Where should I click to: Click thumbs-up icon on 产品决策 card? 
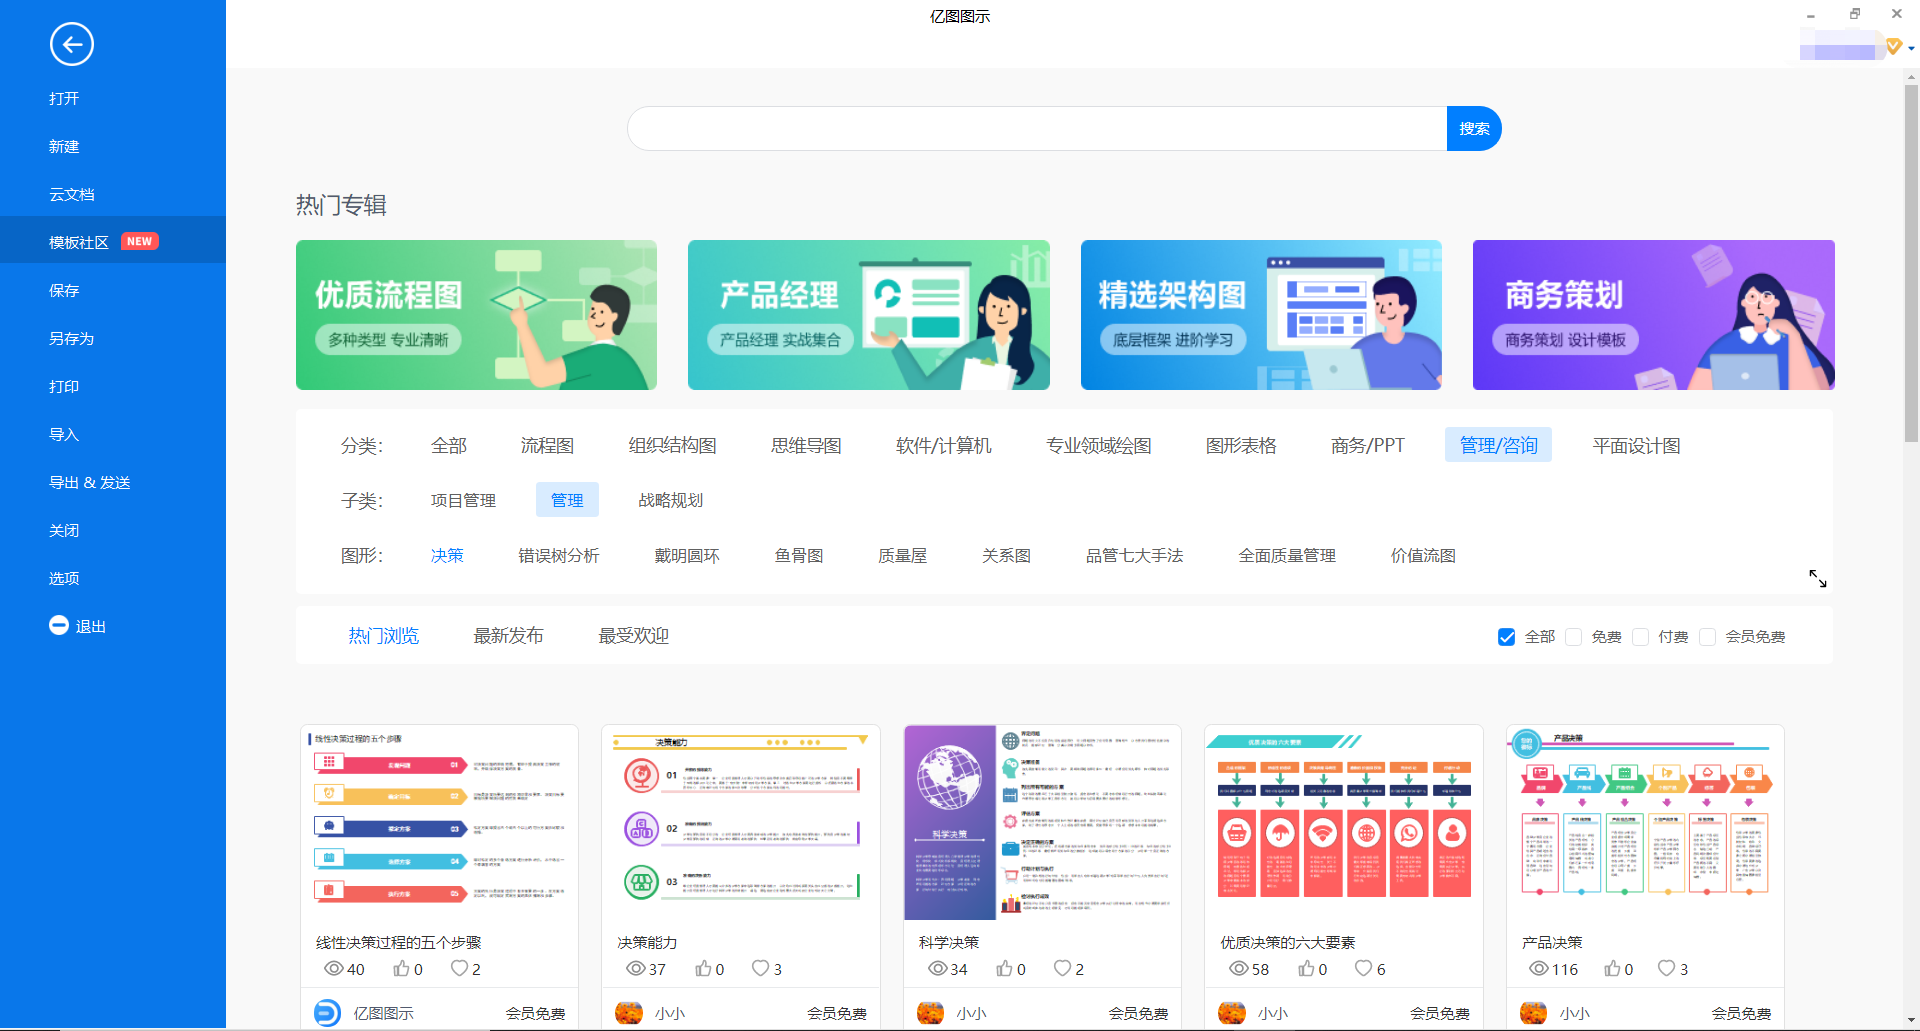click(1612, 968)
